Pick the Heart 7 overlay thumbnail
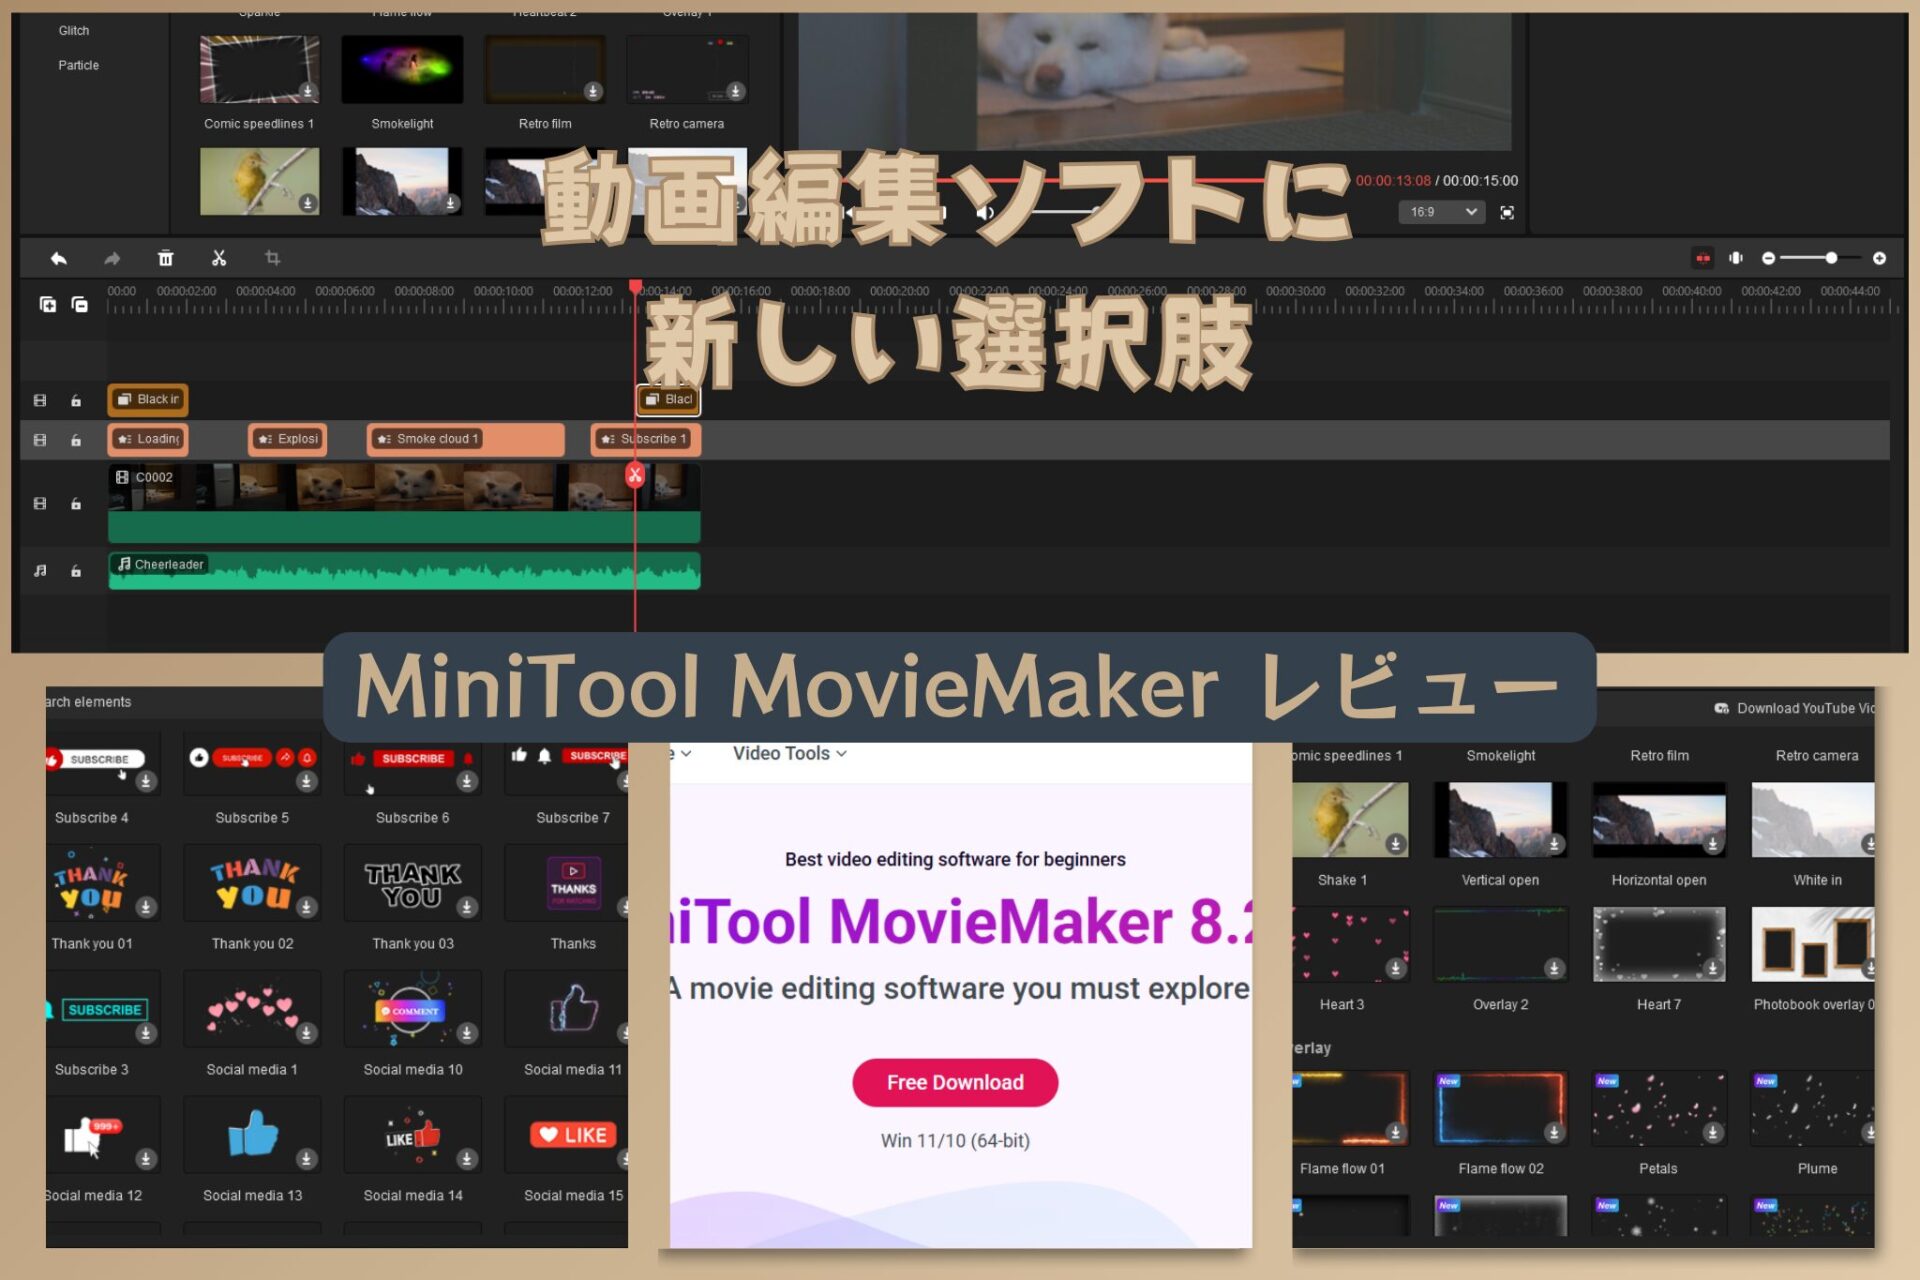Image resolution: width=1920 pixels, height=1280 pixels. (1659, 945)
